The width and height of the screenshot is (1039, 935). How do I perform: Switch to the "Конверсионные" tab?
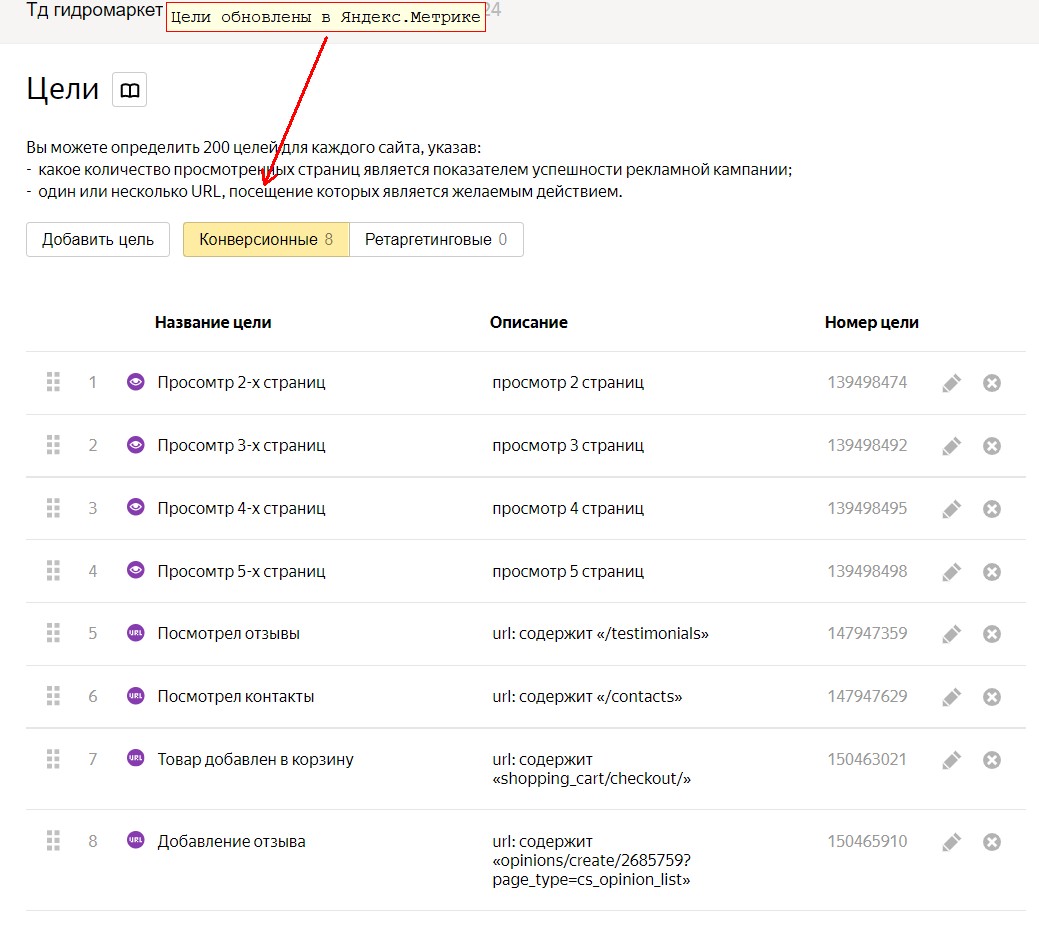point(266,240)
